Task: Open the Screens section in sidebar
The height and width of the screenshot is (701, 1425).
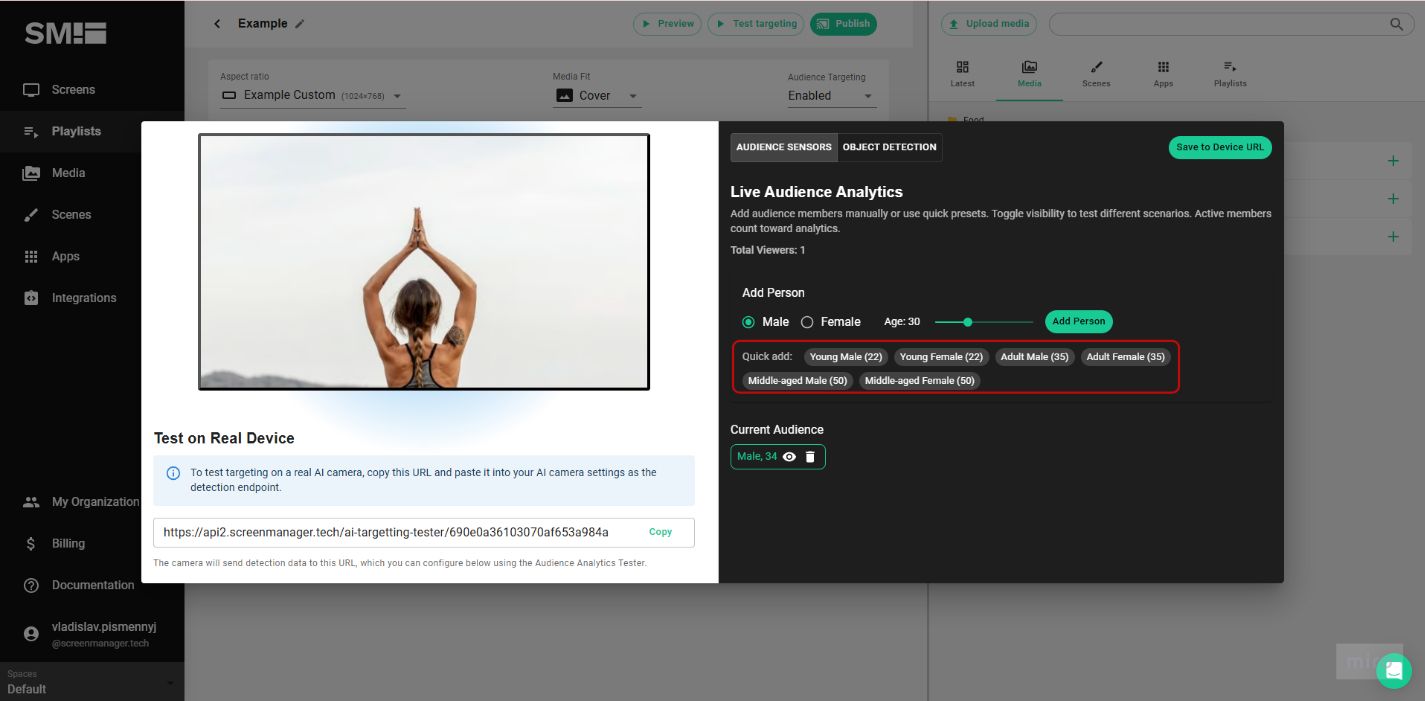Action: click(x=74, y=90)
